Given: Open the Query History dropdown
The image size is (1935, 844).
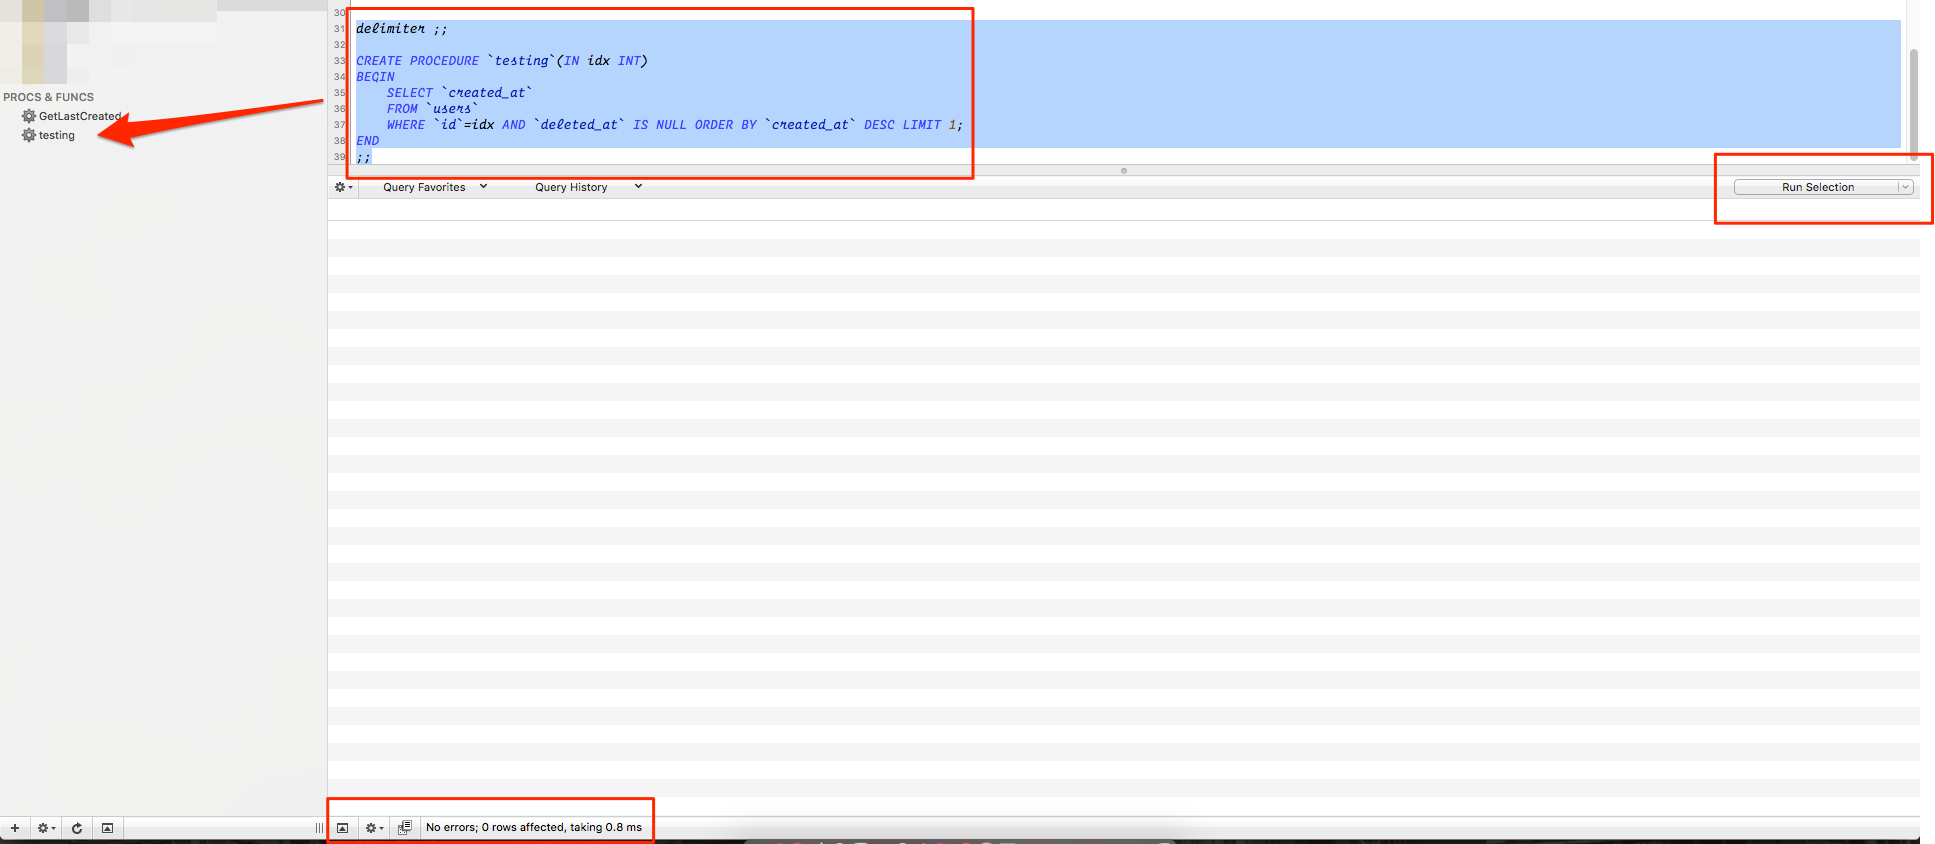Looking at the screenshot, I should coord(588,187).
